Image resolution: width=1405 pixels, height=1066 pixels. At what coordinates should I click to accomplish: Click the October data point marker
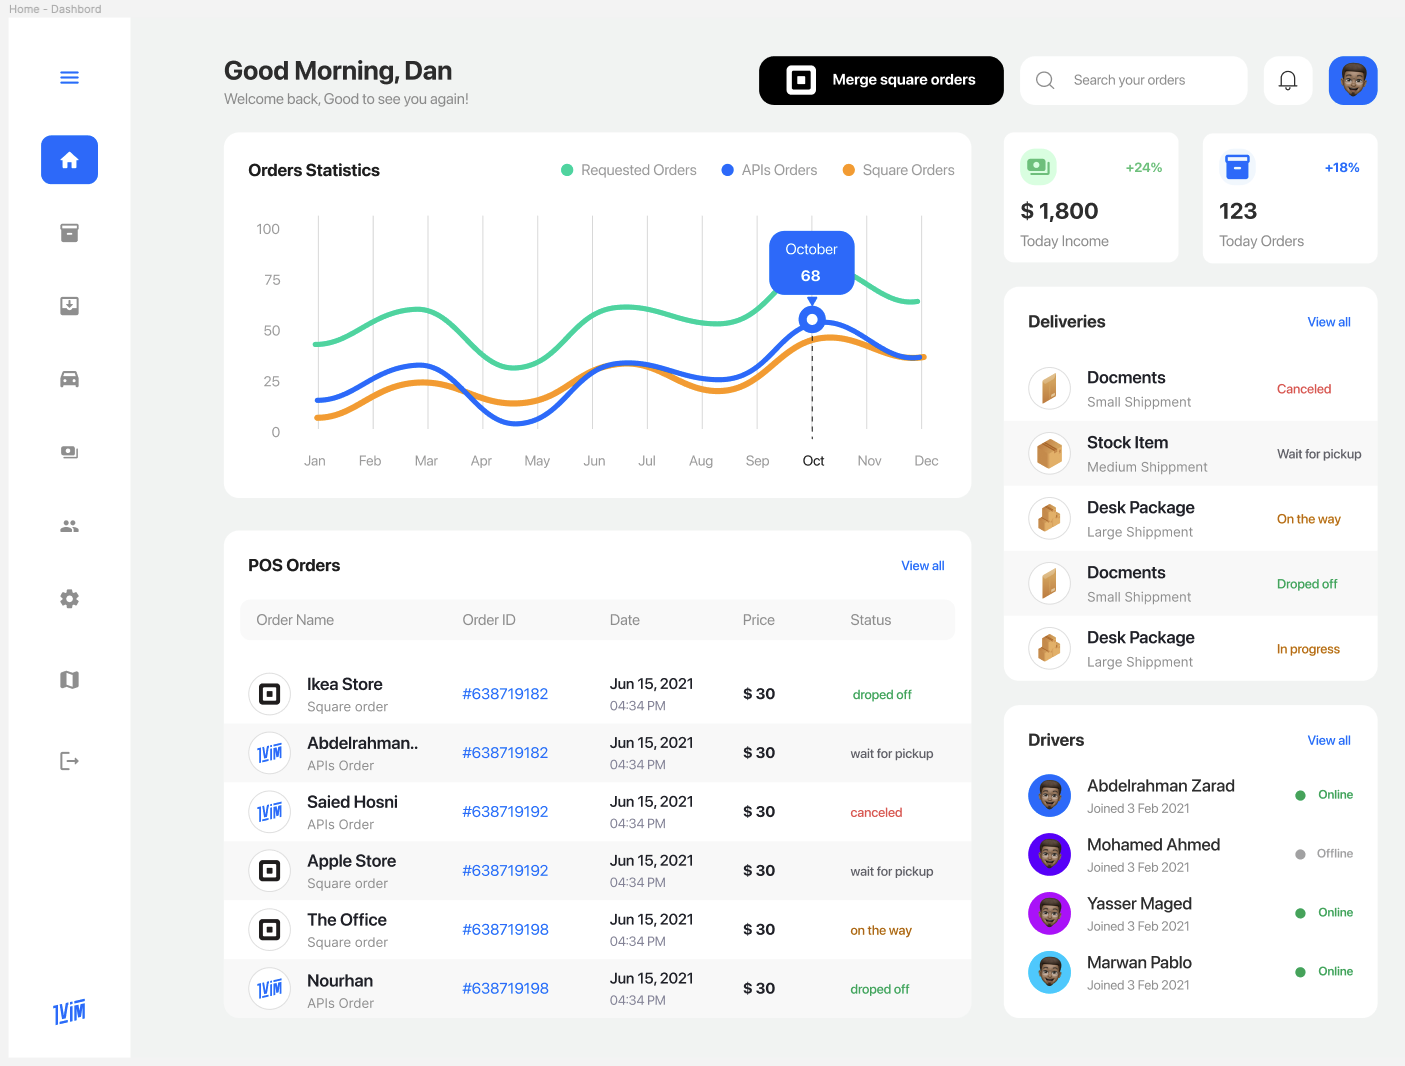tap(812, 320)
